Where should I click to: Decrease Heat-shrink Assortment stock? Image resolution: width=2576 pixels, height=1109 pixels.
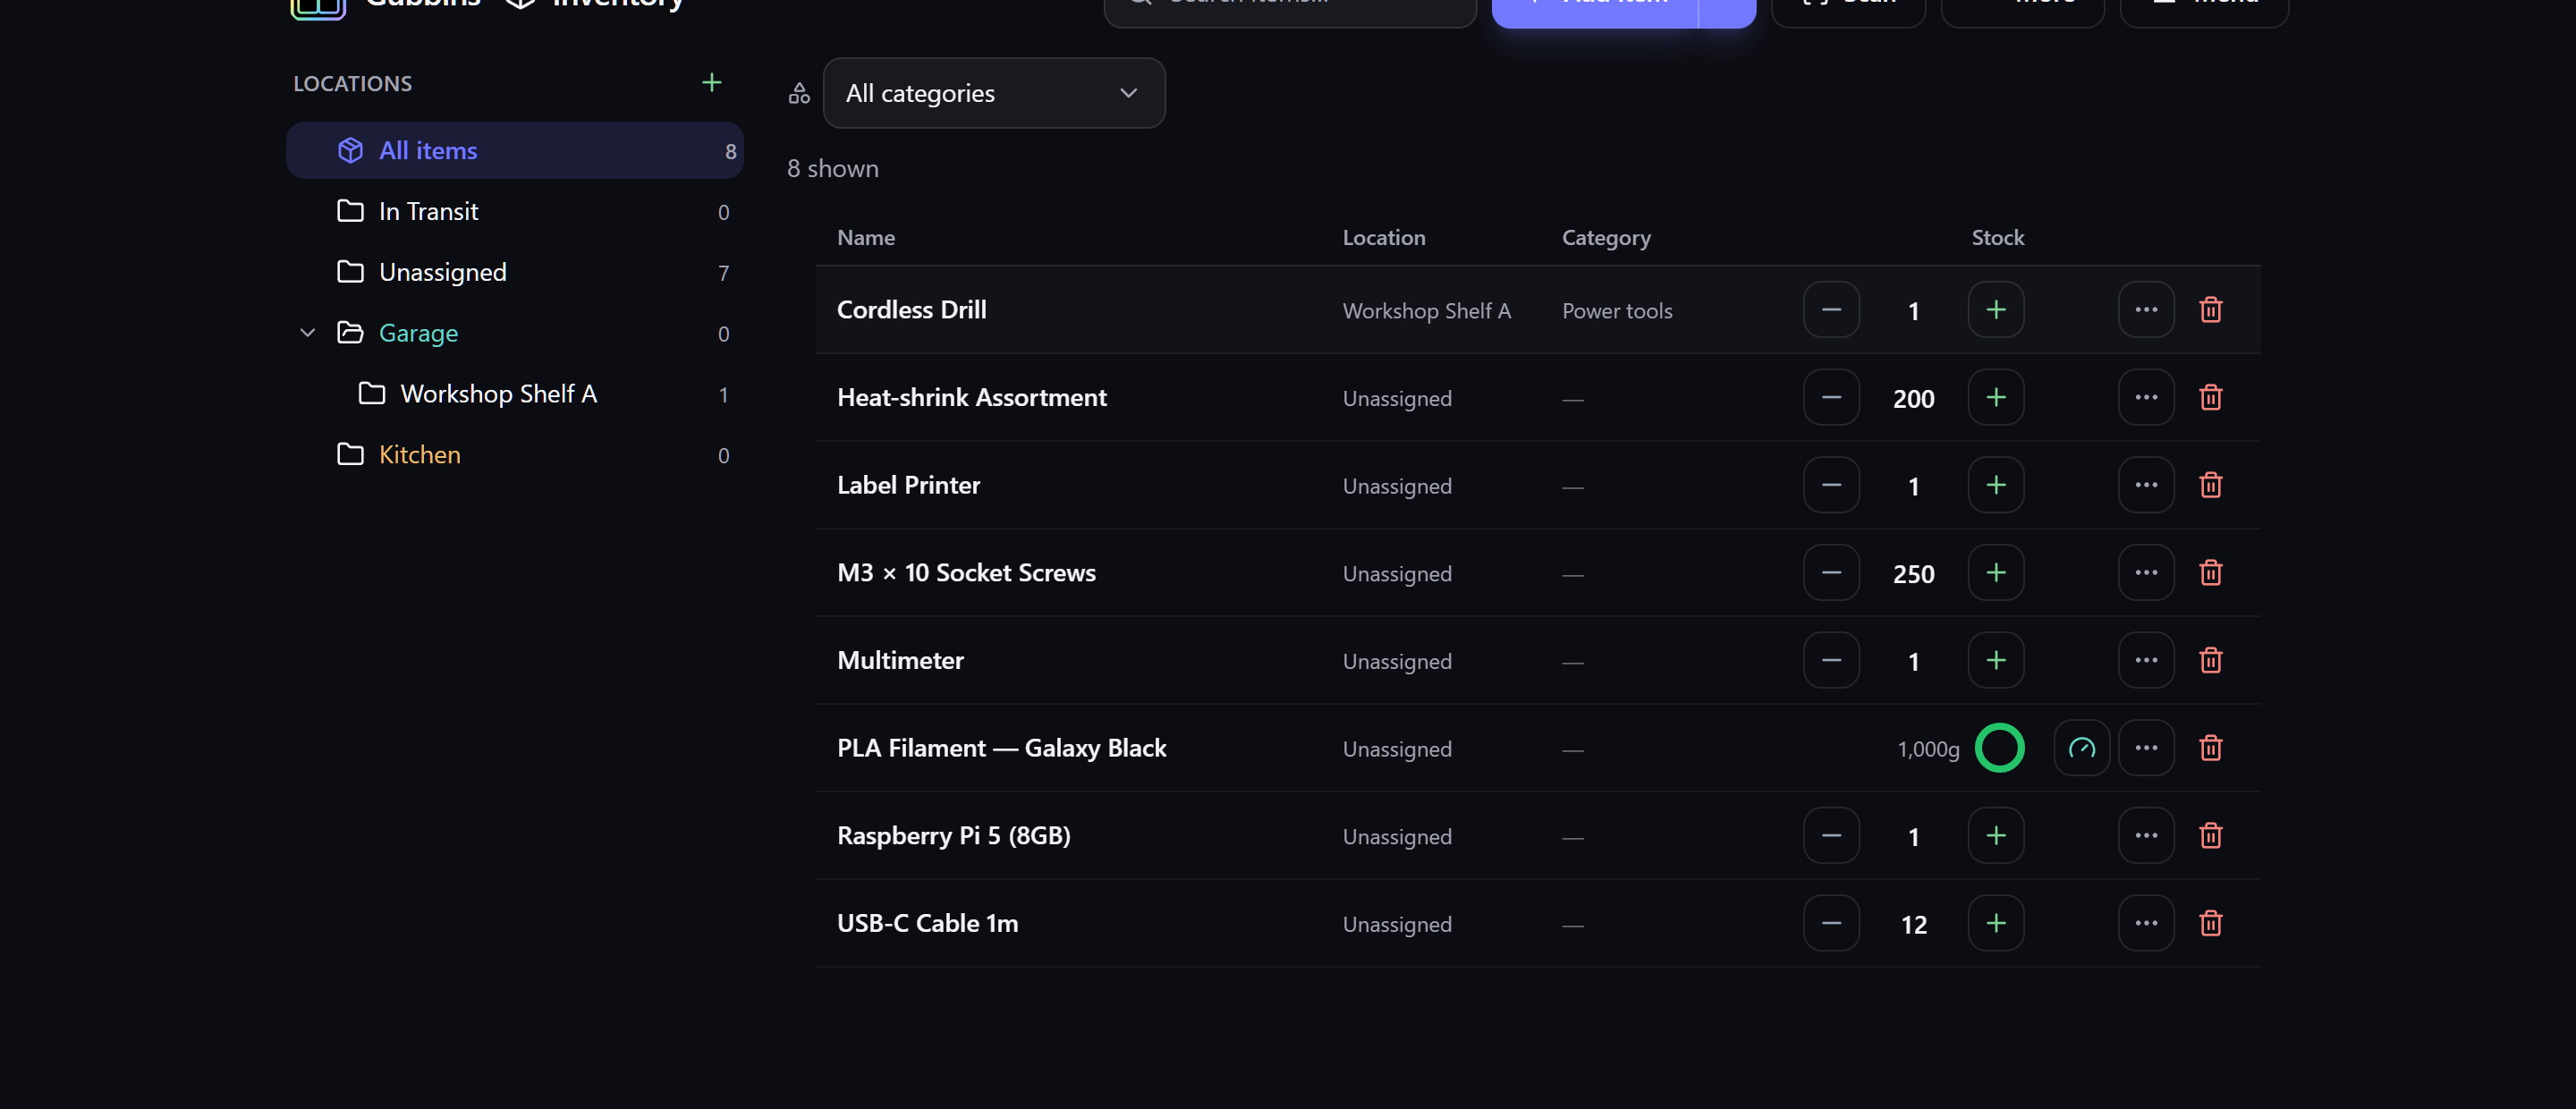click(1831, 397)
